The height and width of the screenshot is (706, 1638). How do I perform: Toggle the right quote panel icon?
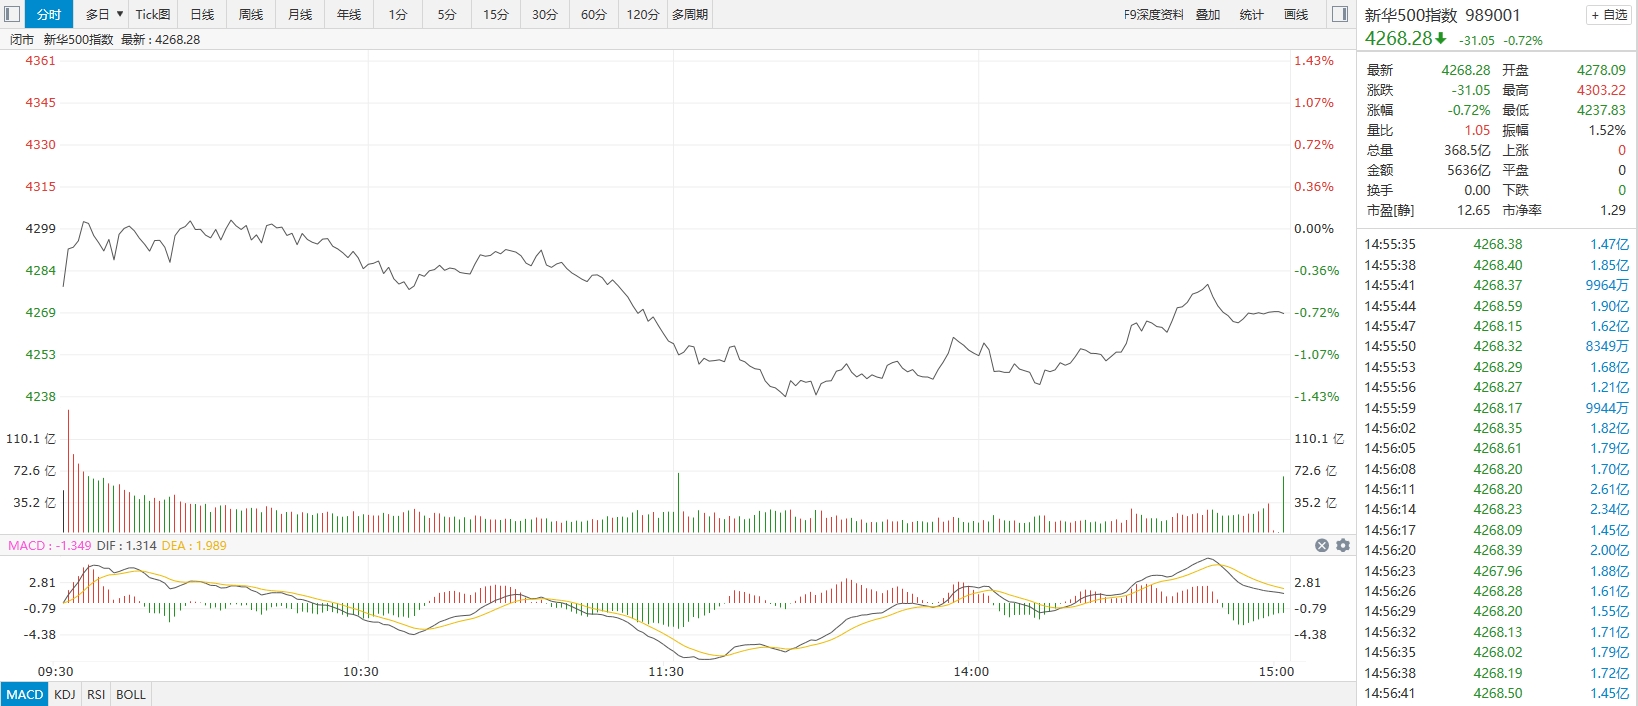tap(1341, 14)
